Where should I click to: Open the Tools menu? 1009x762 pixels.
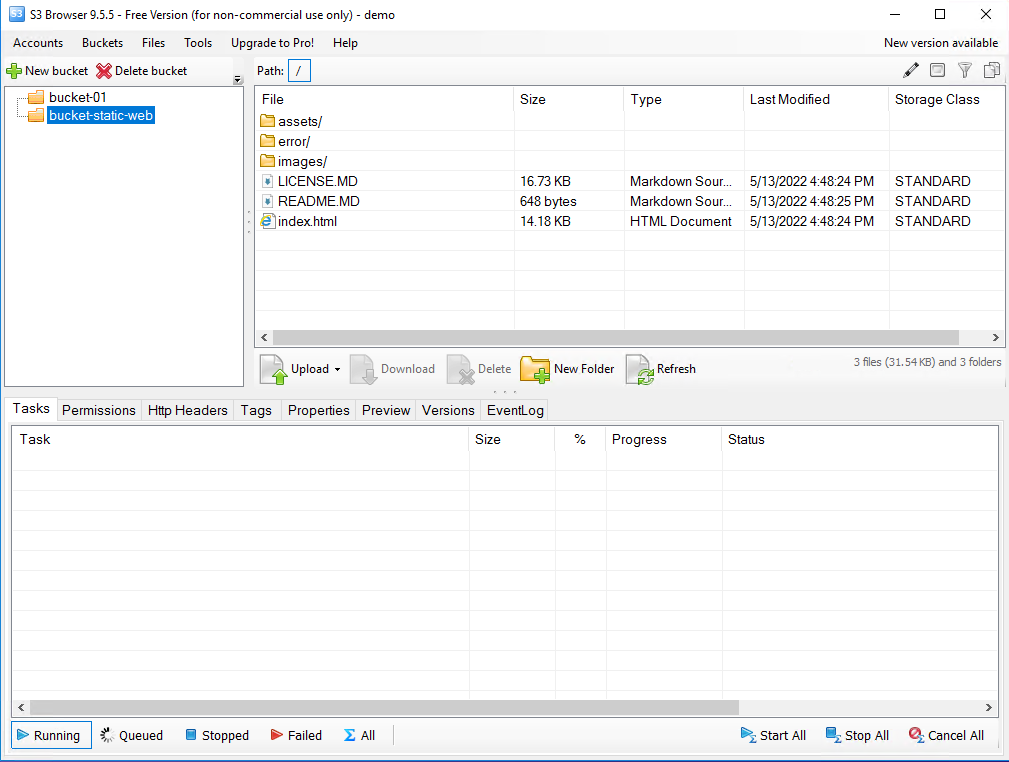click(x=197, y=43)
